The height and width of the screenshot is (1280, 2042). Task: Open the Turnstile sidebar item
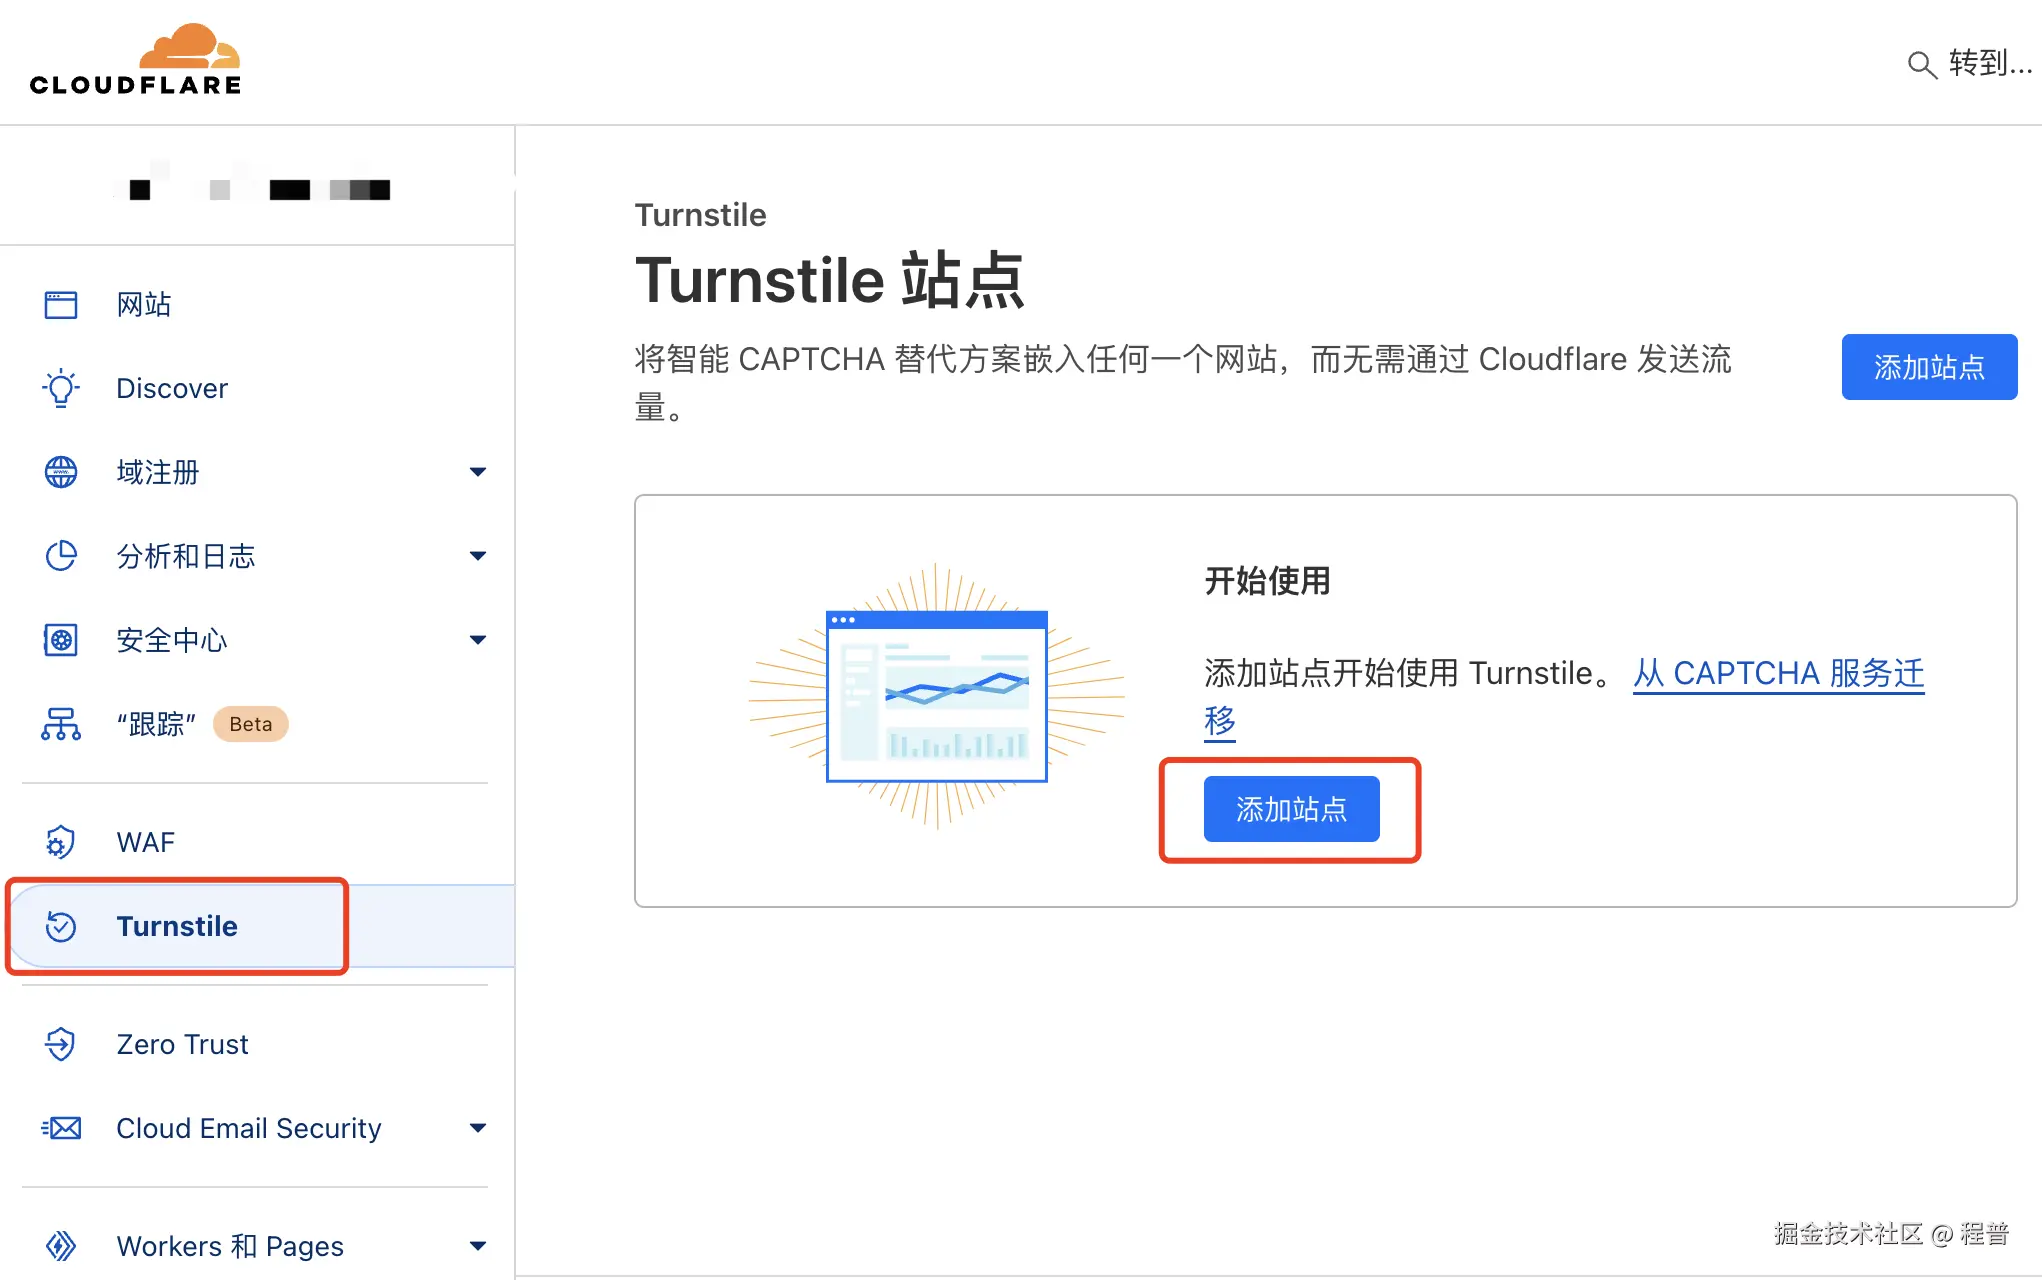177,926
